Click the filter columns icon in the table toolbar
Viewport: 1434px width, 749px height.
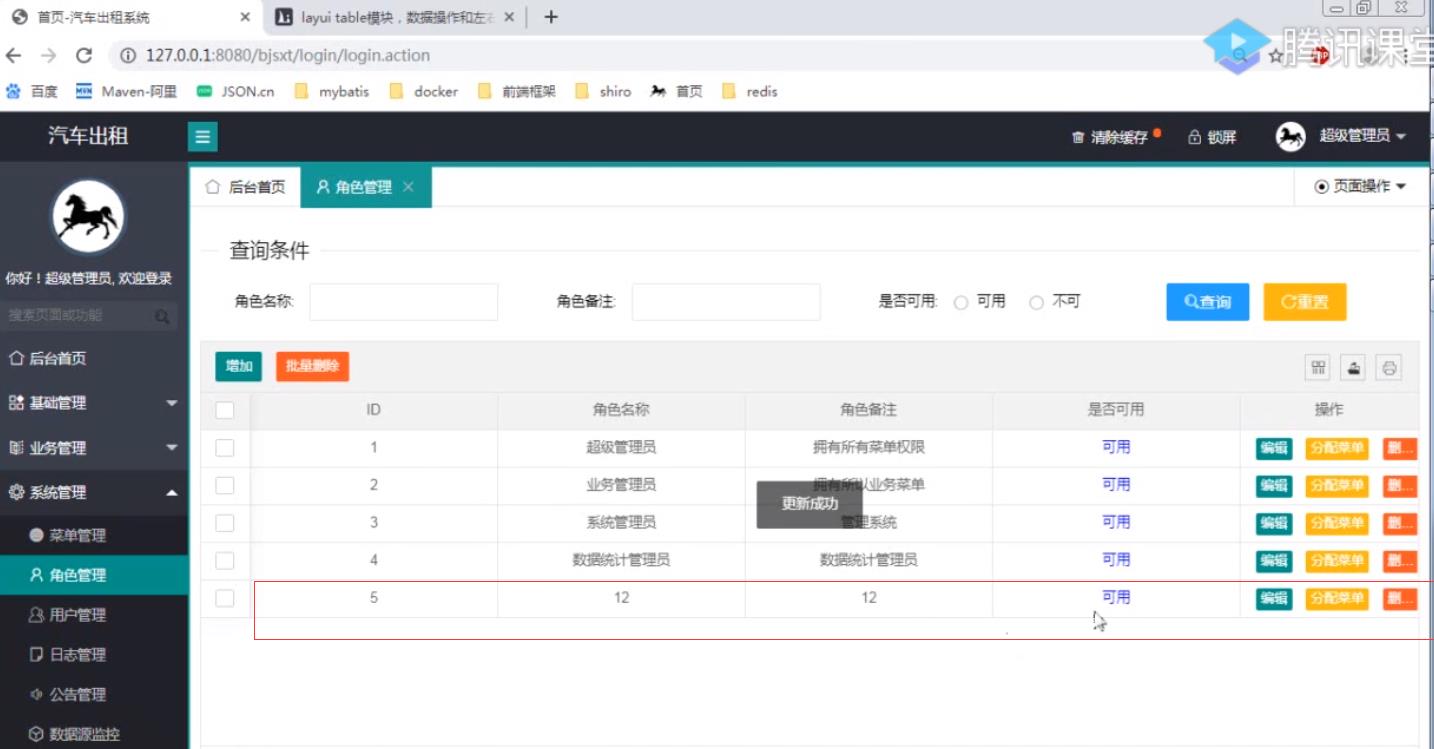click(1319, 367)
